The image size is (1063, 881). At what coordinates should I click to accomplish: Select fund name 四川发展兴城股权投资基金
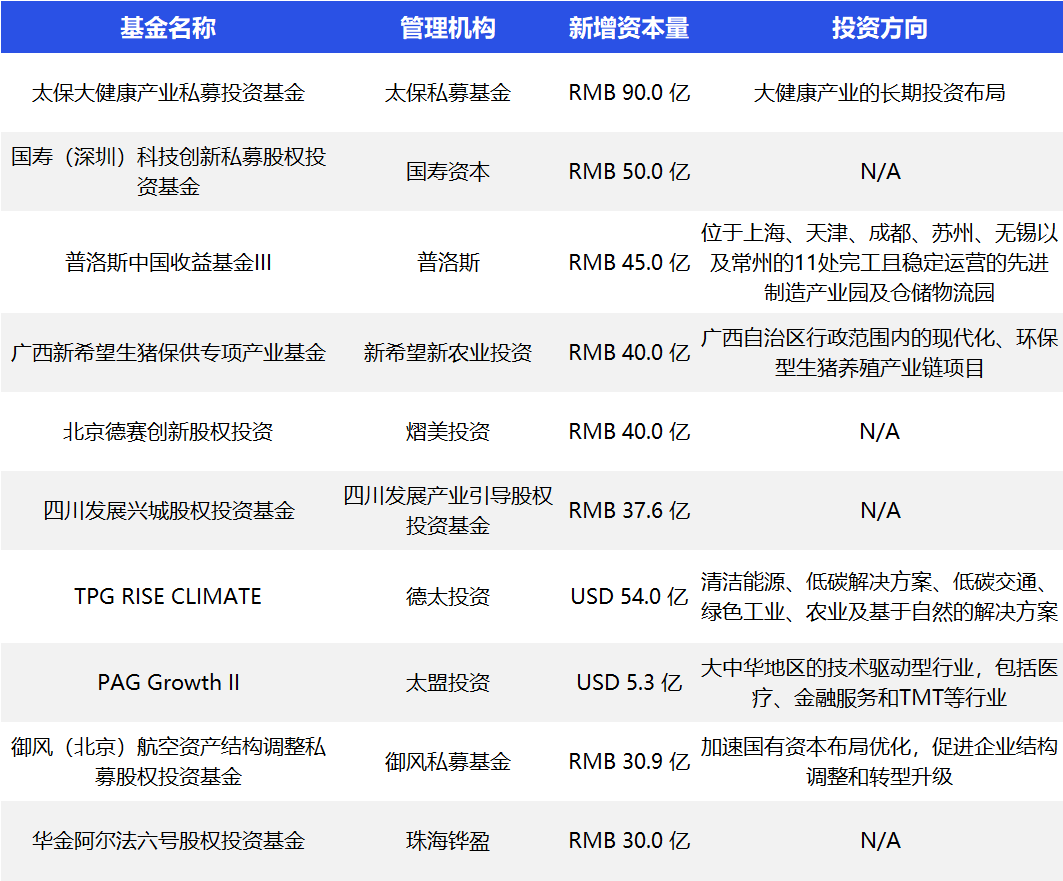click(168, 510)
